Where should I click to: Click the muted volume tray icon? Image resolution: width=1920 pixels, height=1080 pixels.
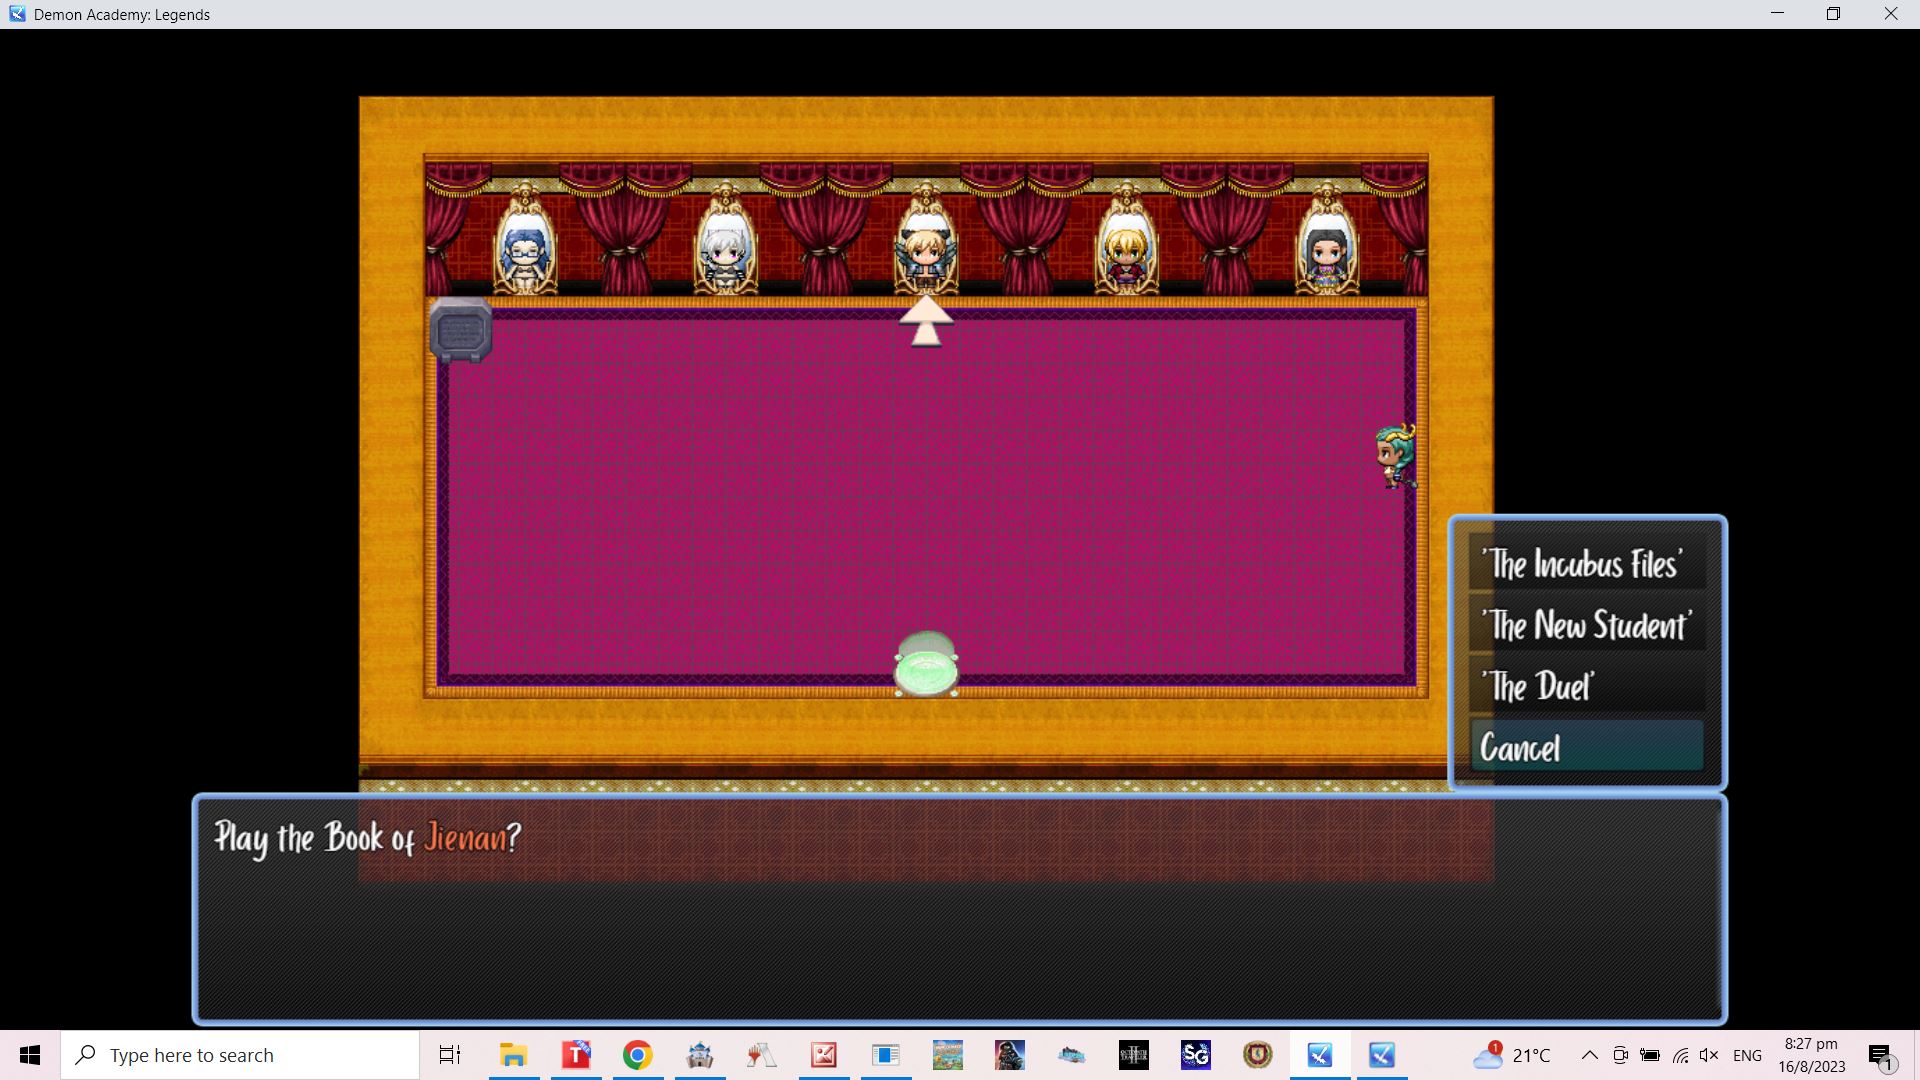[1709, 1055]
